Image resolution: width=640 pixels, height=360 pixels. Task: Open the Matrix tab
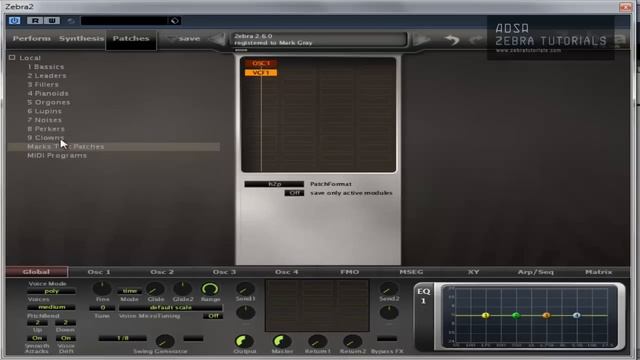pyautogui.click(x=598, y=272)
